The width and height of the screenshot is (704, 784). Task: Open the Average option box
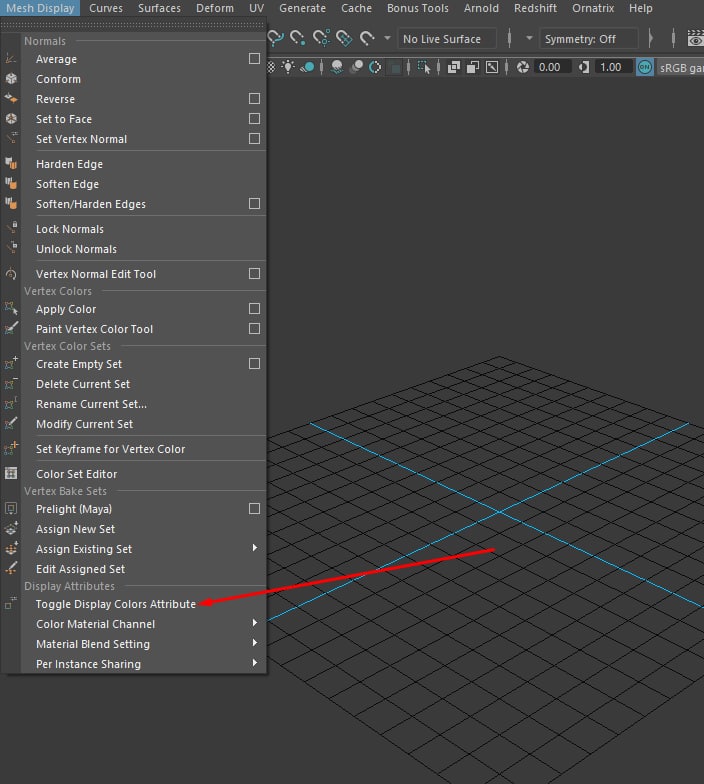click(x=254, y=58)
